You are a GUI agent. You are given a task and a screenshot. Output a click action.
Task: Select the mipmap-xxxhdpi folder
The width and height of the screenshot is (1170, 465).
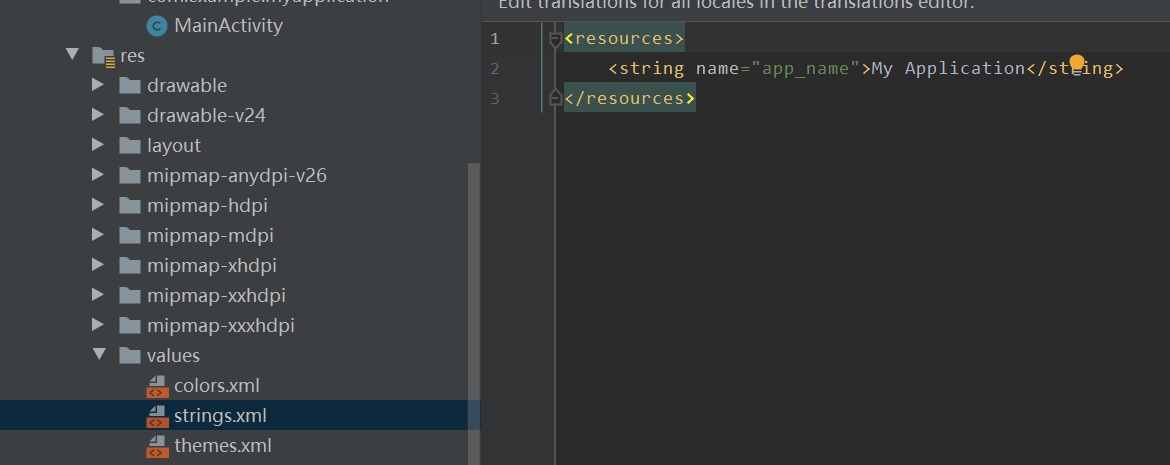click(x=220, y=326)
